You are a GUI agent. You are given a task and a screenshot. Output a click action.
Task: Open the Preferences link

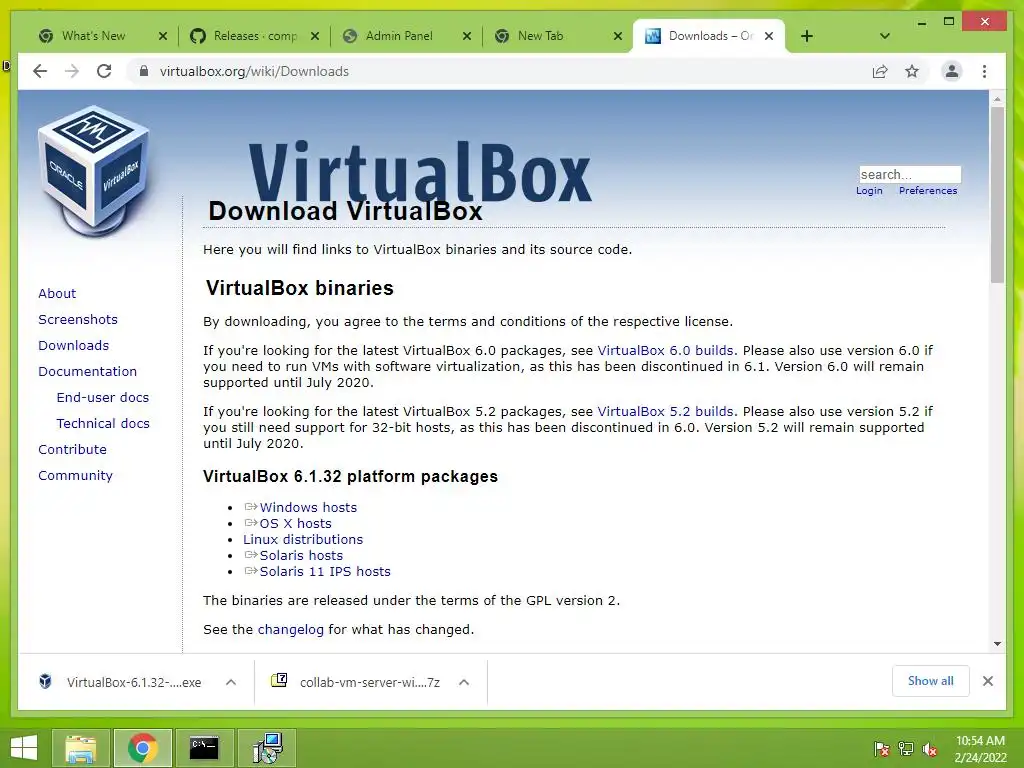927,191
